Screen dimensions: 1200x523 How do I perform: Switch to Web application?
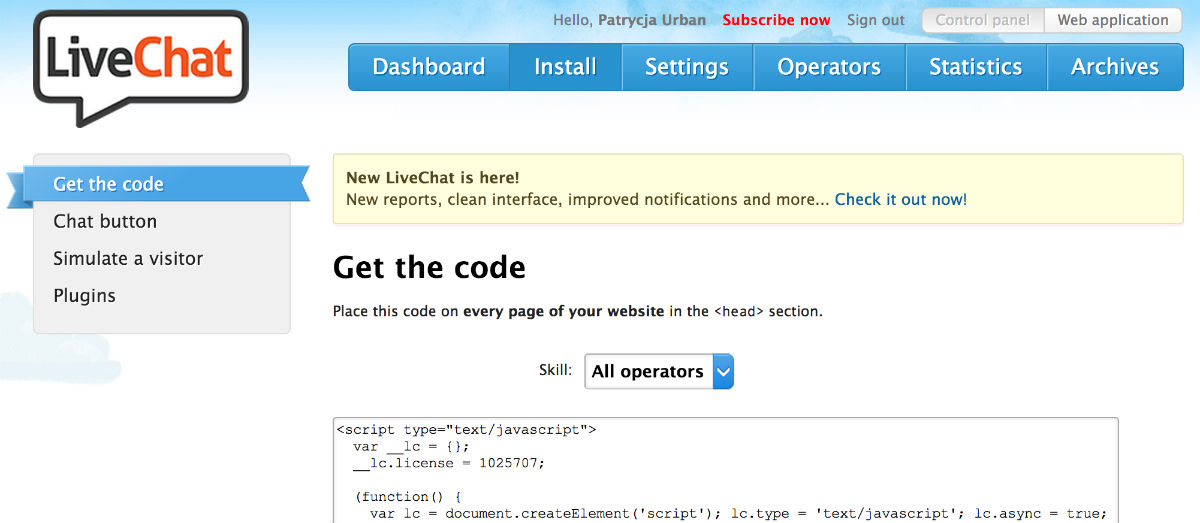1113,20
